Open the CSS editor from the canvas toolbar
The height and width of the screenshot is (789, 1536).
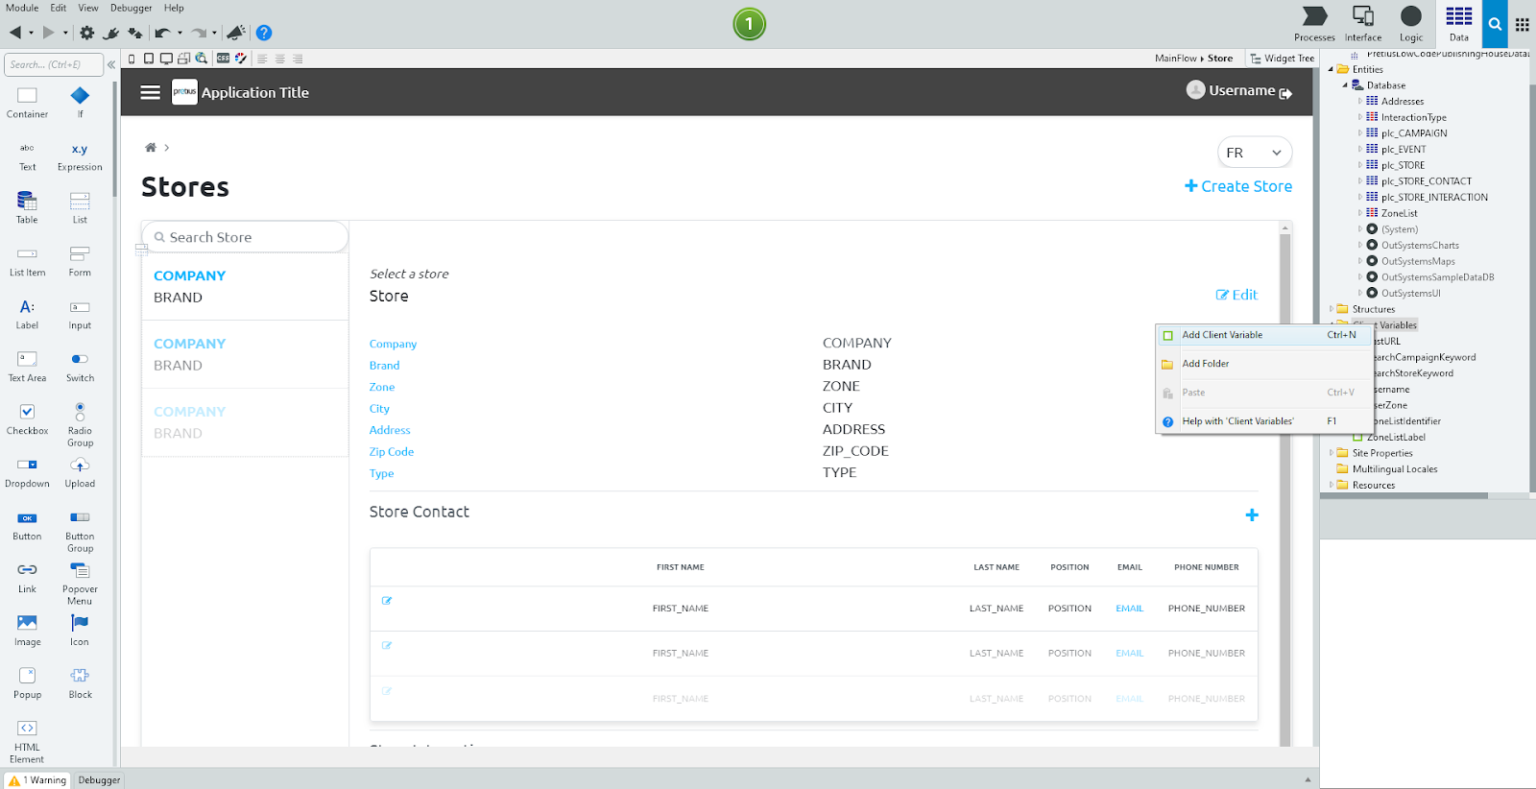click(223, 58)
